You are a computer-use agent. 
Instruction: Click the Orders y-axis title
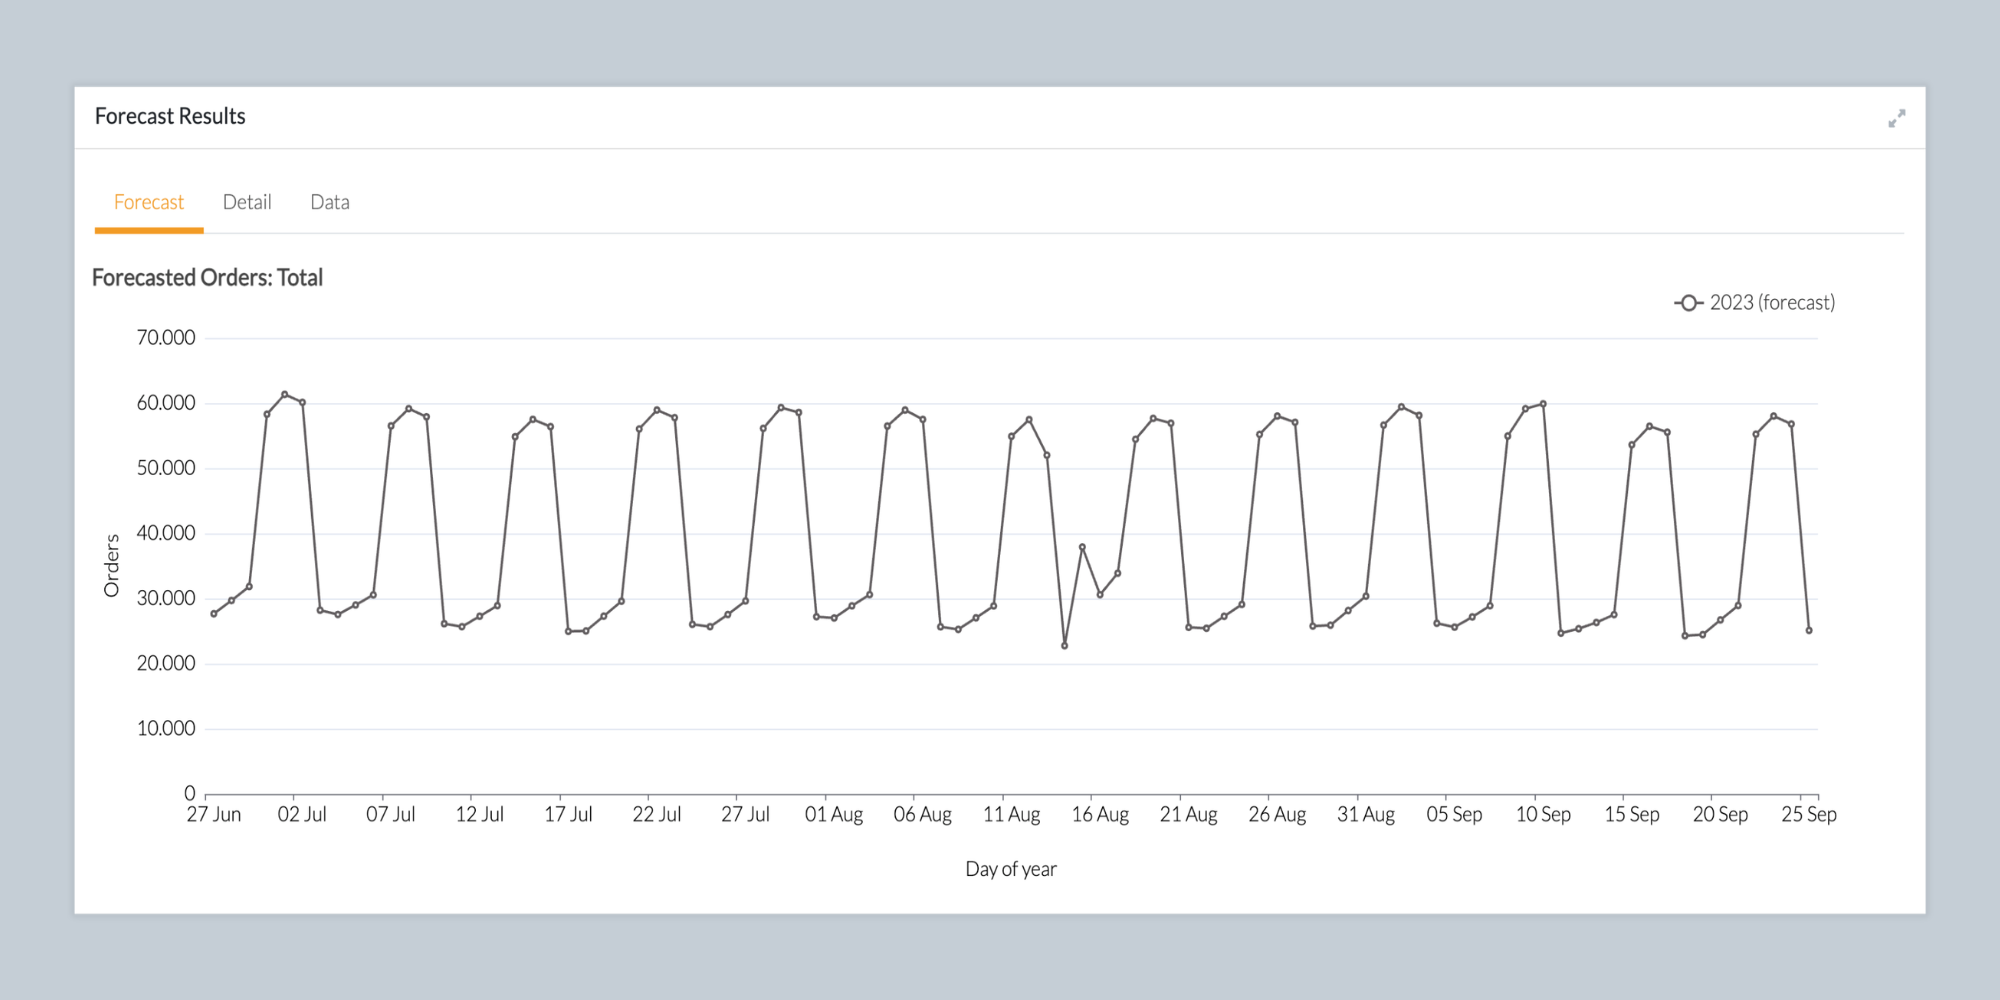(111, 566)
